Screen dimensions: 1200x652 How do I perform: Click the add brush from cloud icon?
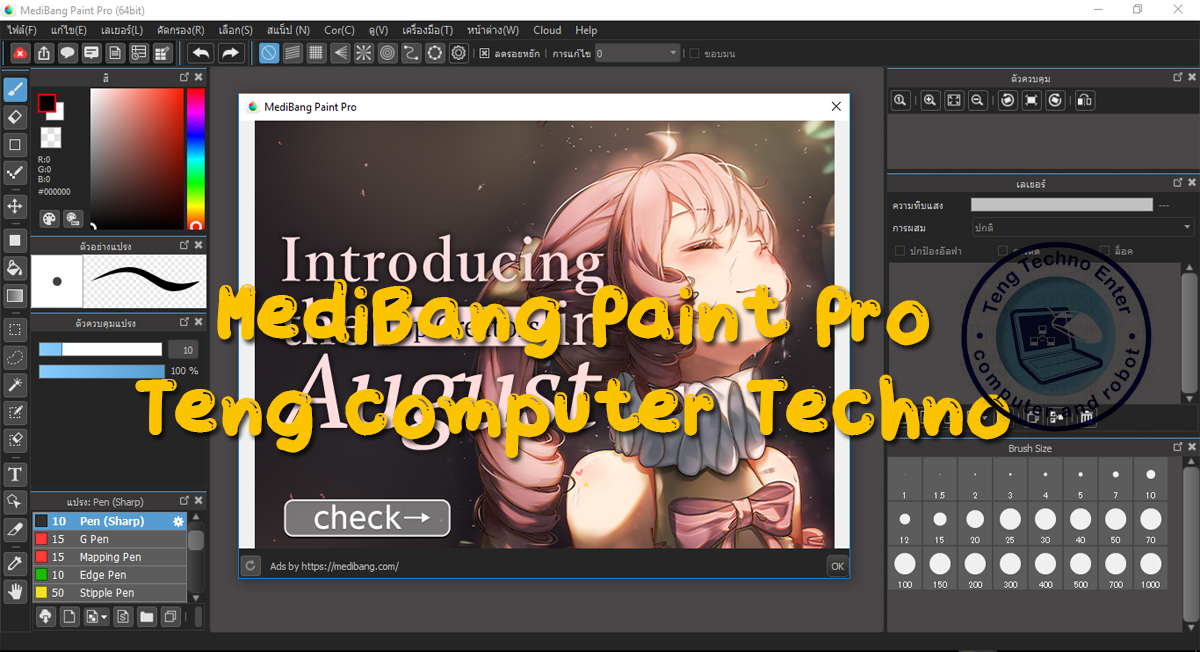(46, 617)
